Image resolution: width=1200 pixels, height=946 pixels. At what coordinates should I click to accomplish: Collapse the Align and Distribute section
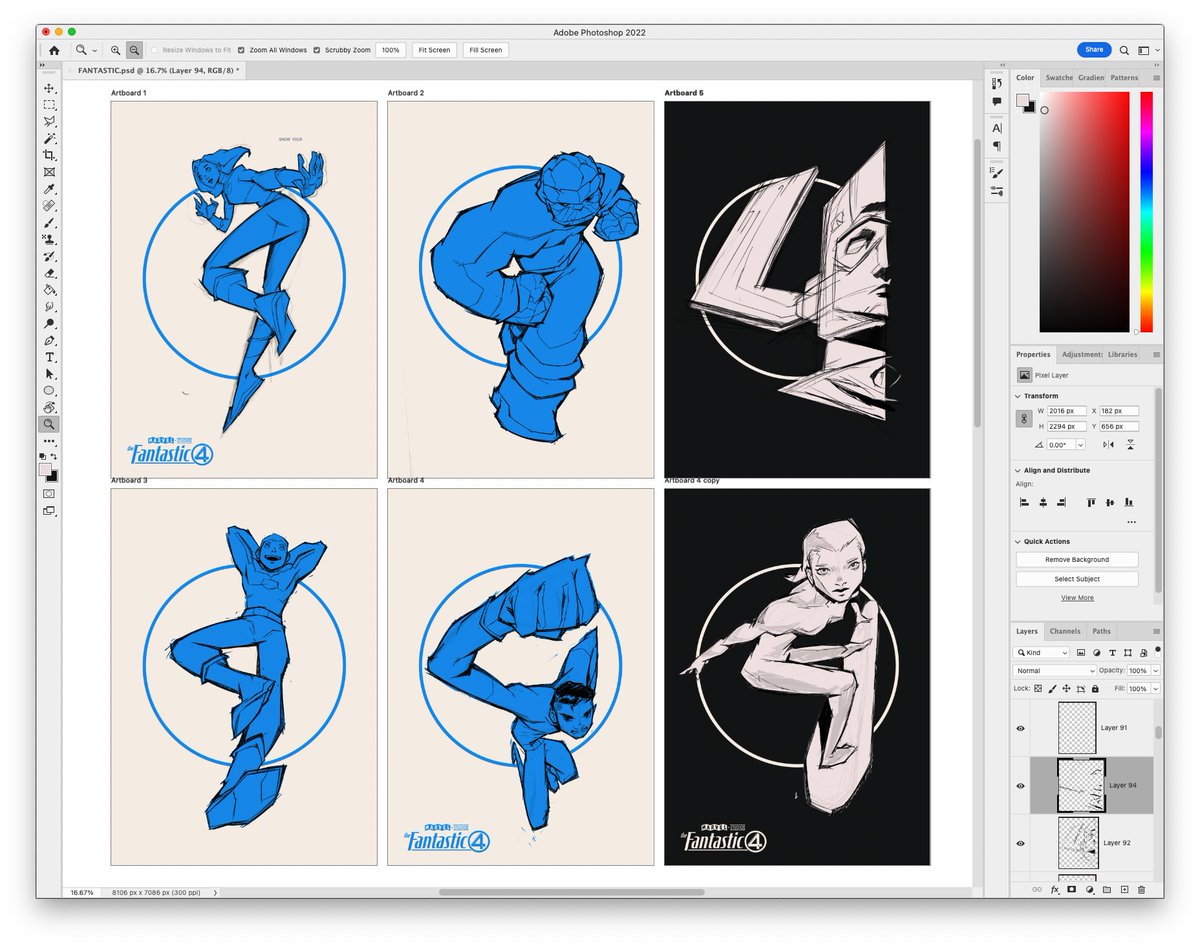pos(1018,470)
